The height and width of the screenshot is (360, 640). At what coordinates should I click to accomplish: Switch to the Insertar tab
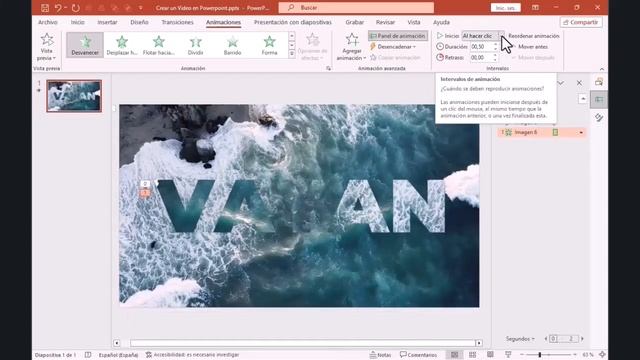point(107,22)
